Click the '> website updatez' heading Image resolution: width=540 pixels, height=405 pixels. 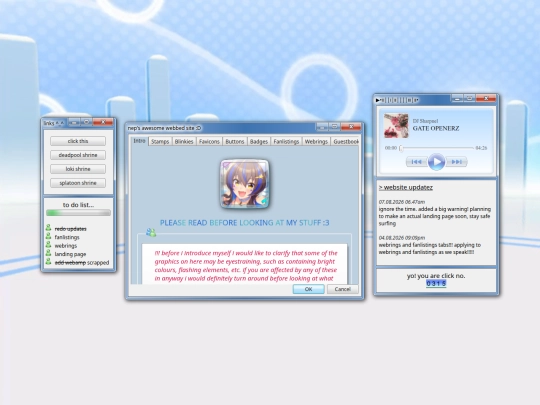coord(406,187)
